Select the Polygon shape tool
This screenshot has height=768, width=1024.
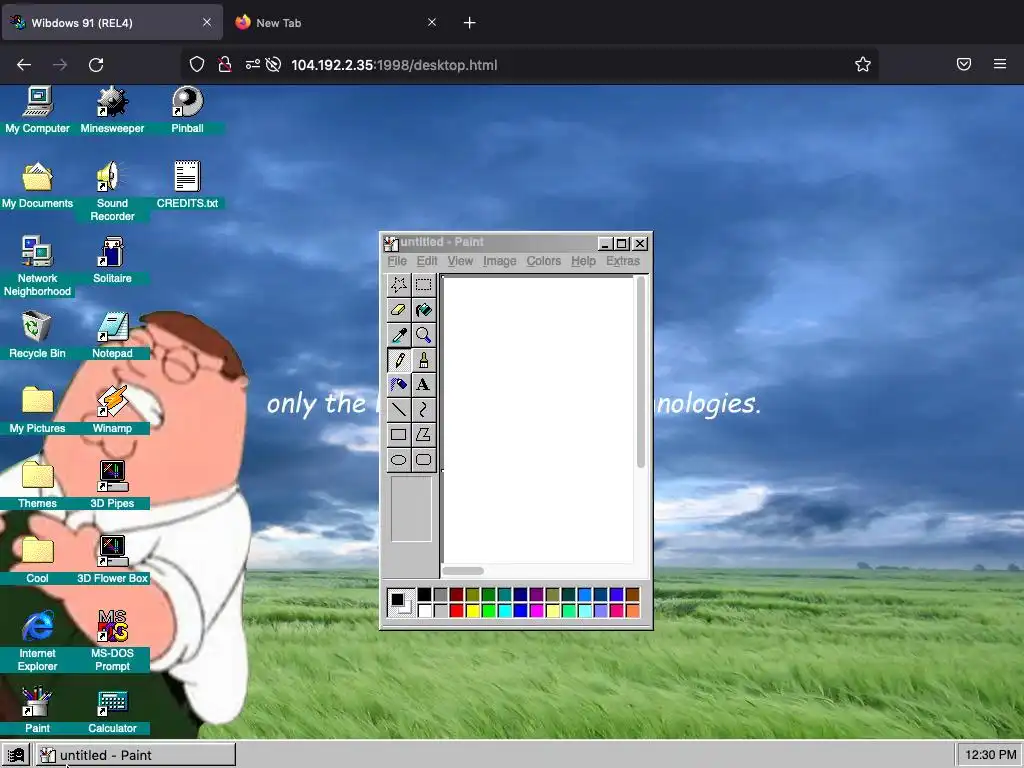point(423,434)
